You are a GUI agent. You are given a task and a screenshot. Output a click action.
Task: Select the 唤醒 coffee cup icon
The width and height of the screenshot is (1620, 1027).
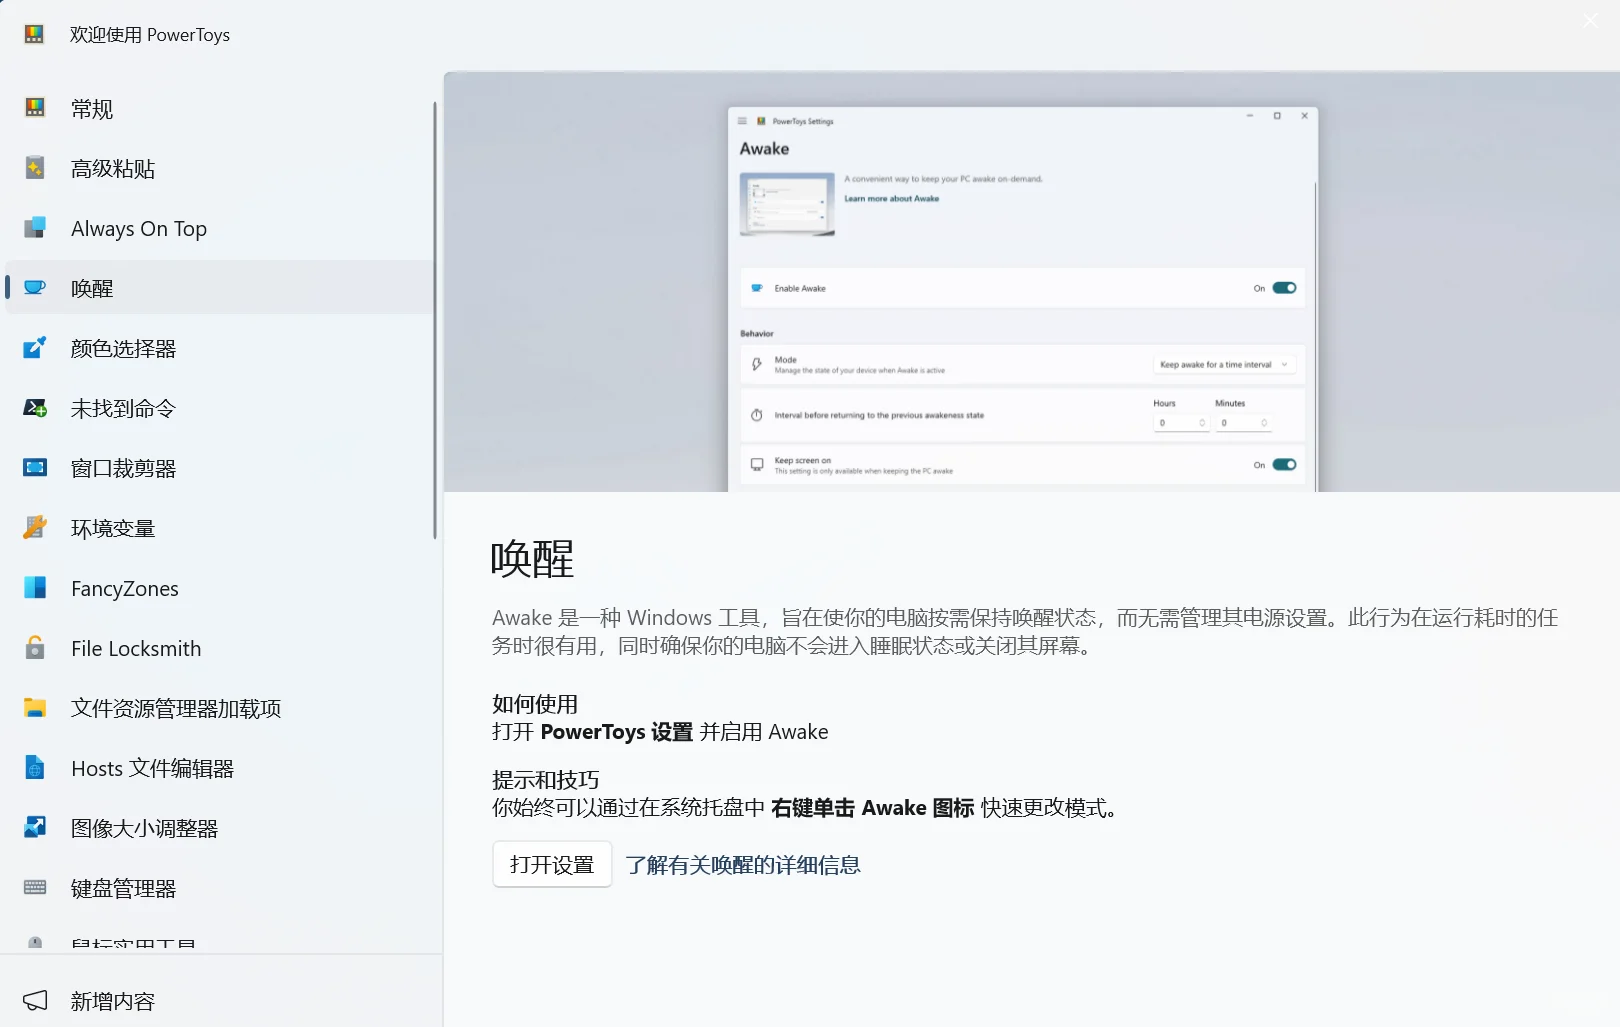(x=35, y=288)
